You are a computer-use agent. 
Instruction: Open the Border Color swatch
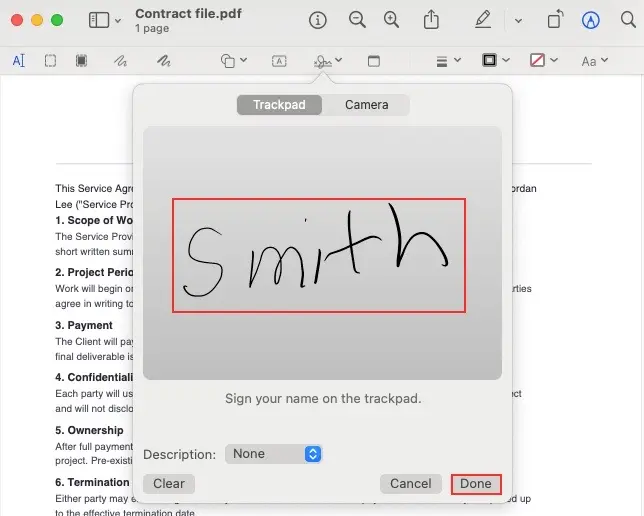[x=489, y=60]
